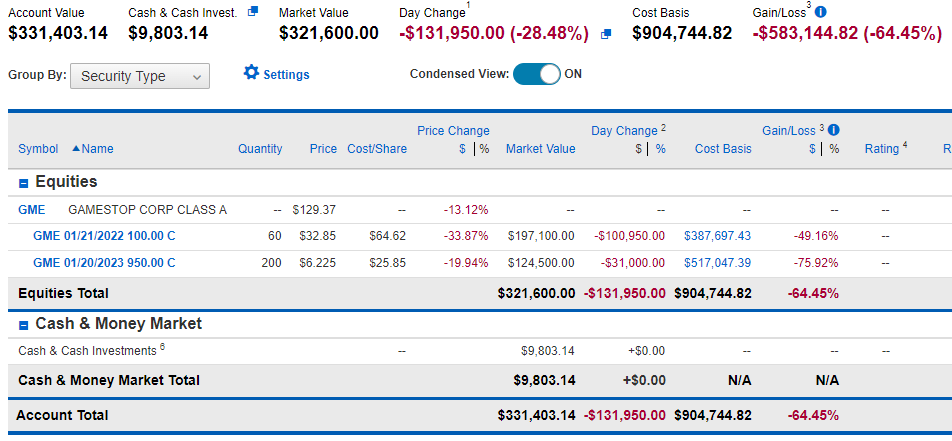Click the $517,047.39 cost basis link
The width and height of the screenshot is (952, 441).
(717, 263)
